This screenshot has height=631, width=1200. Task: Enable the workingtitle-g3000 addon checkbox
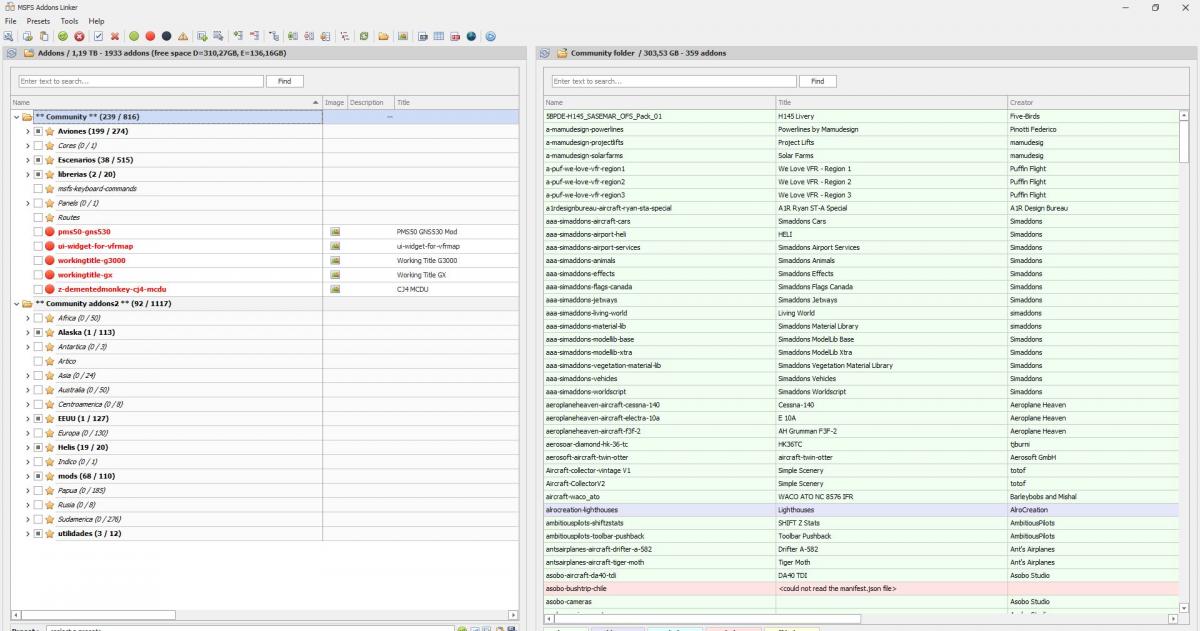(x=38, y=260)
